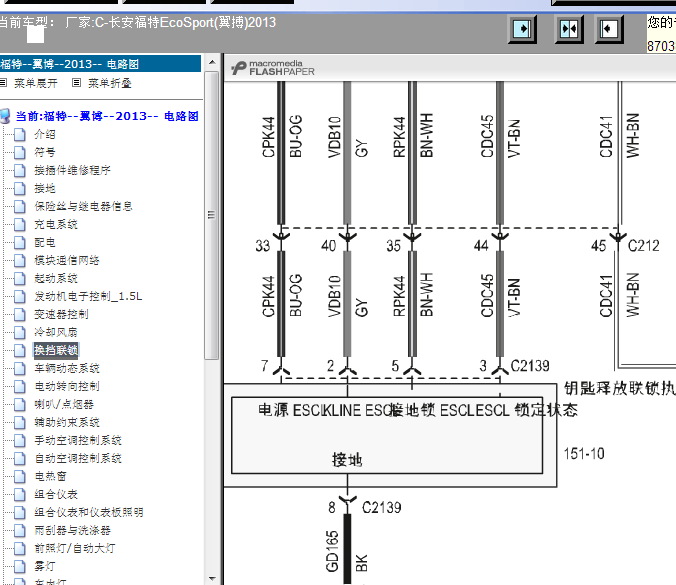Click the GD165 ground wire label

point(332,551)
